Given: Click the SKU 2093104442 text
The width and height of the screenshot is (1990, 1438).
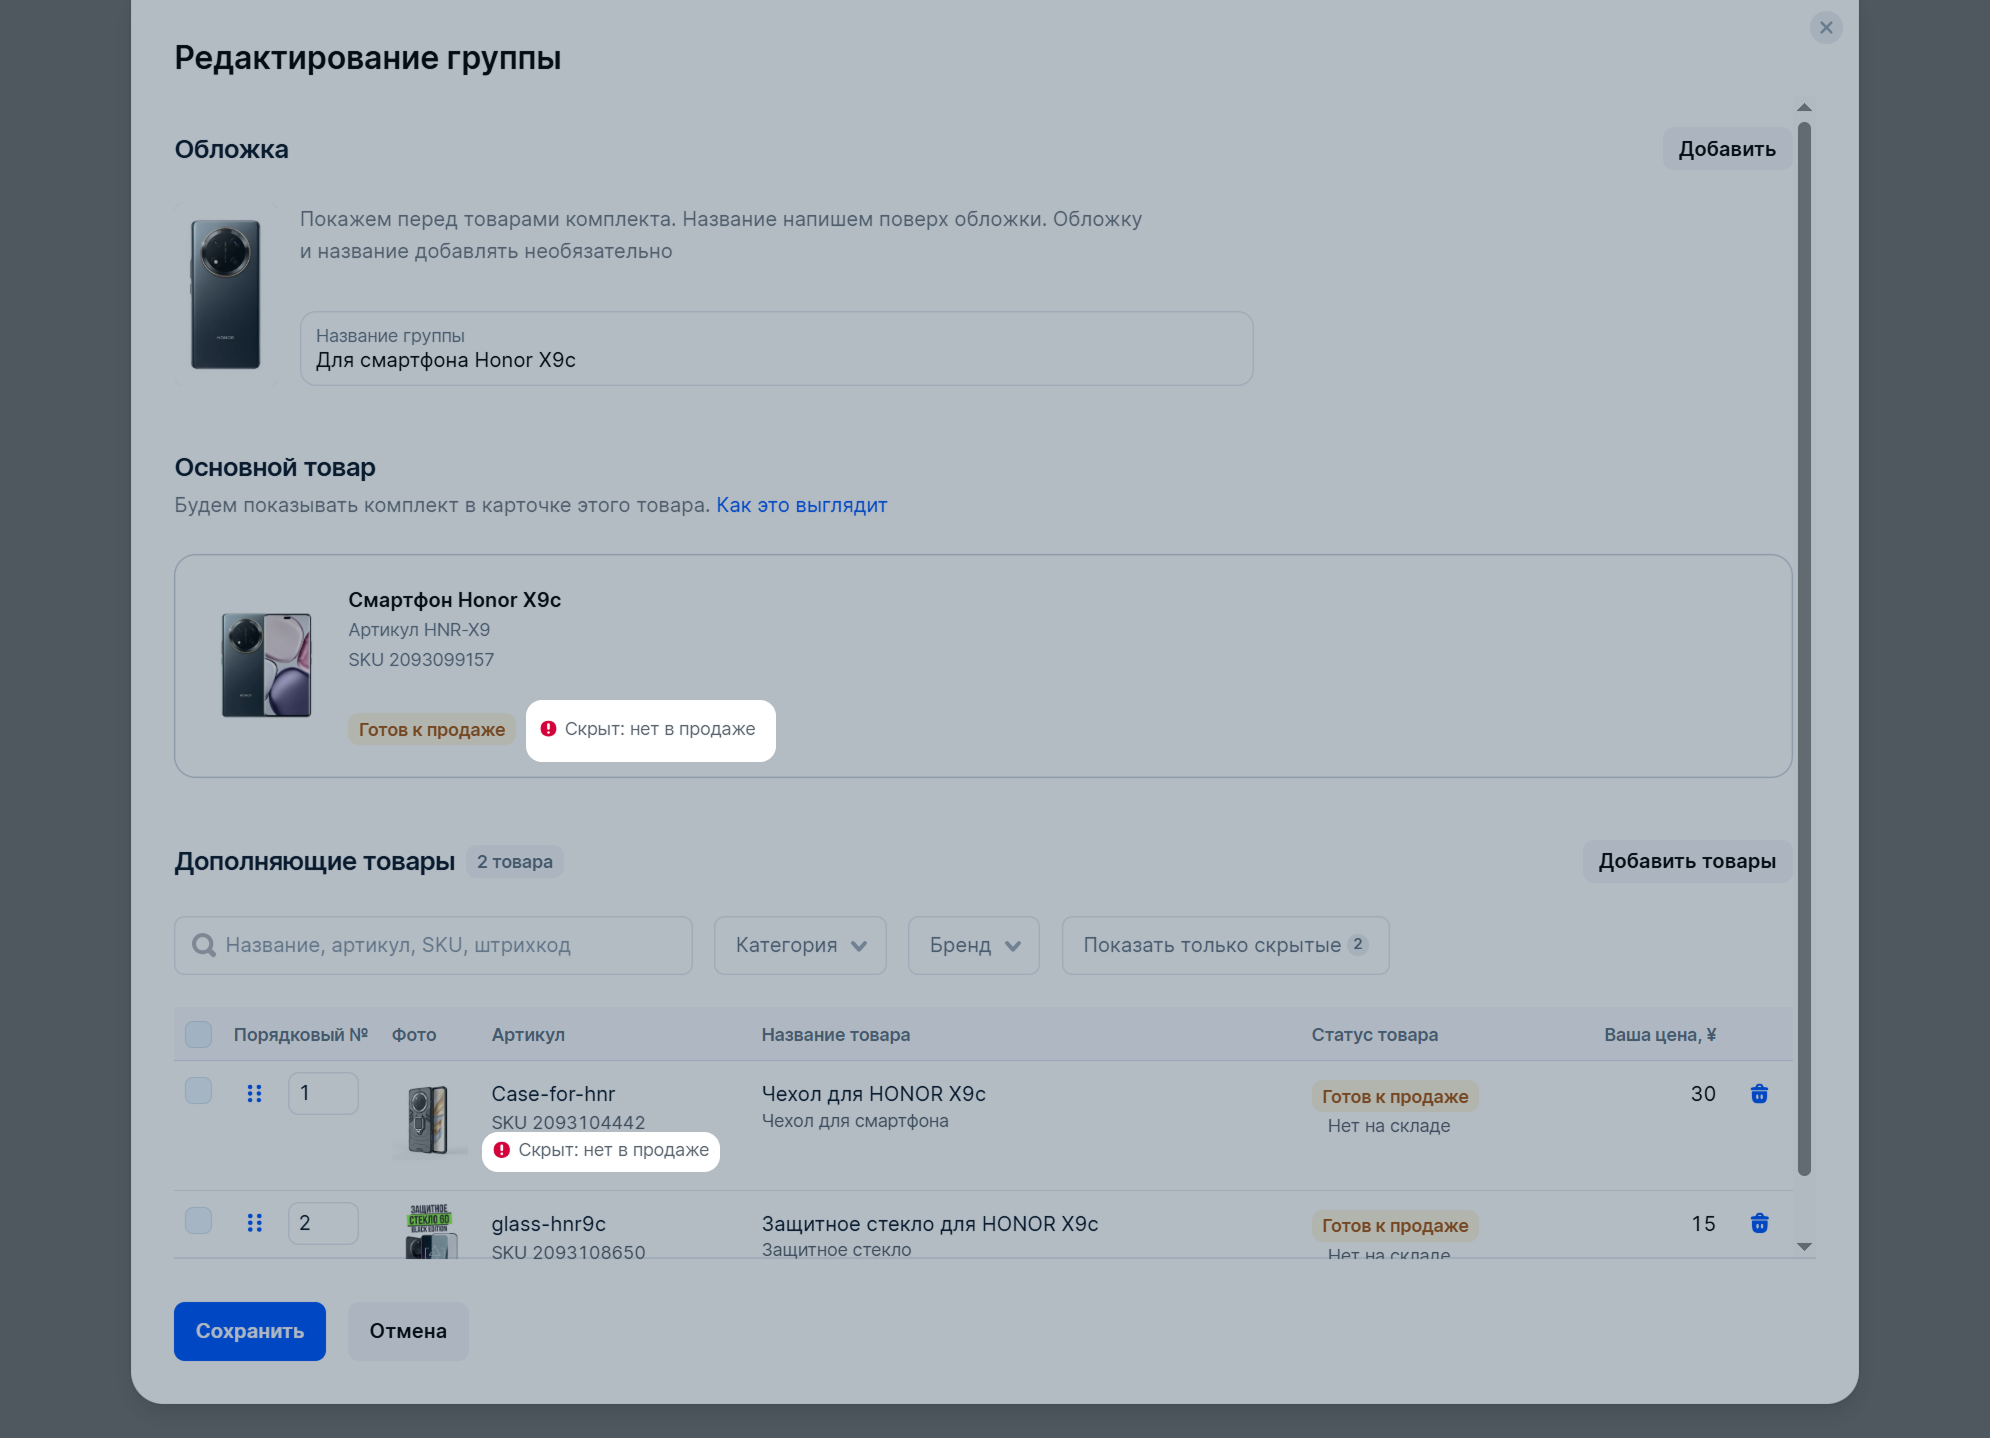Looking at the screenshot, I should coord(568,1123).
